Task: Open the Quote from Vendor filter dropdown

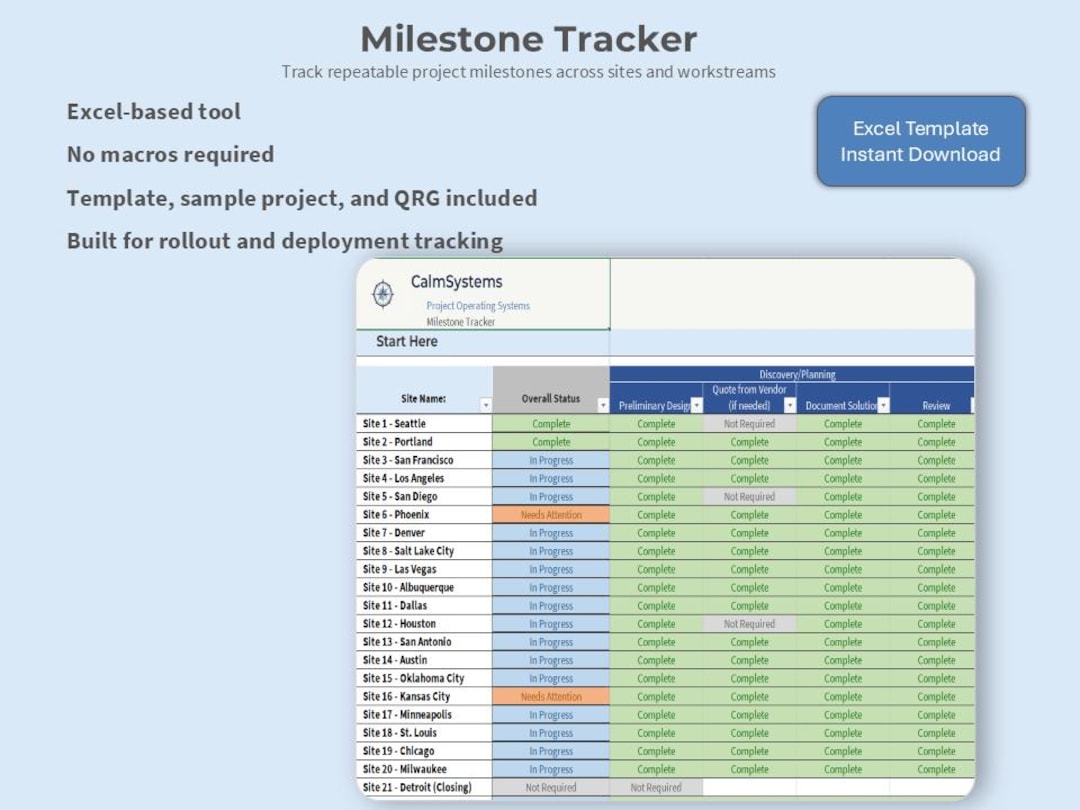Action: pos(790,406)
